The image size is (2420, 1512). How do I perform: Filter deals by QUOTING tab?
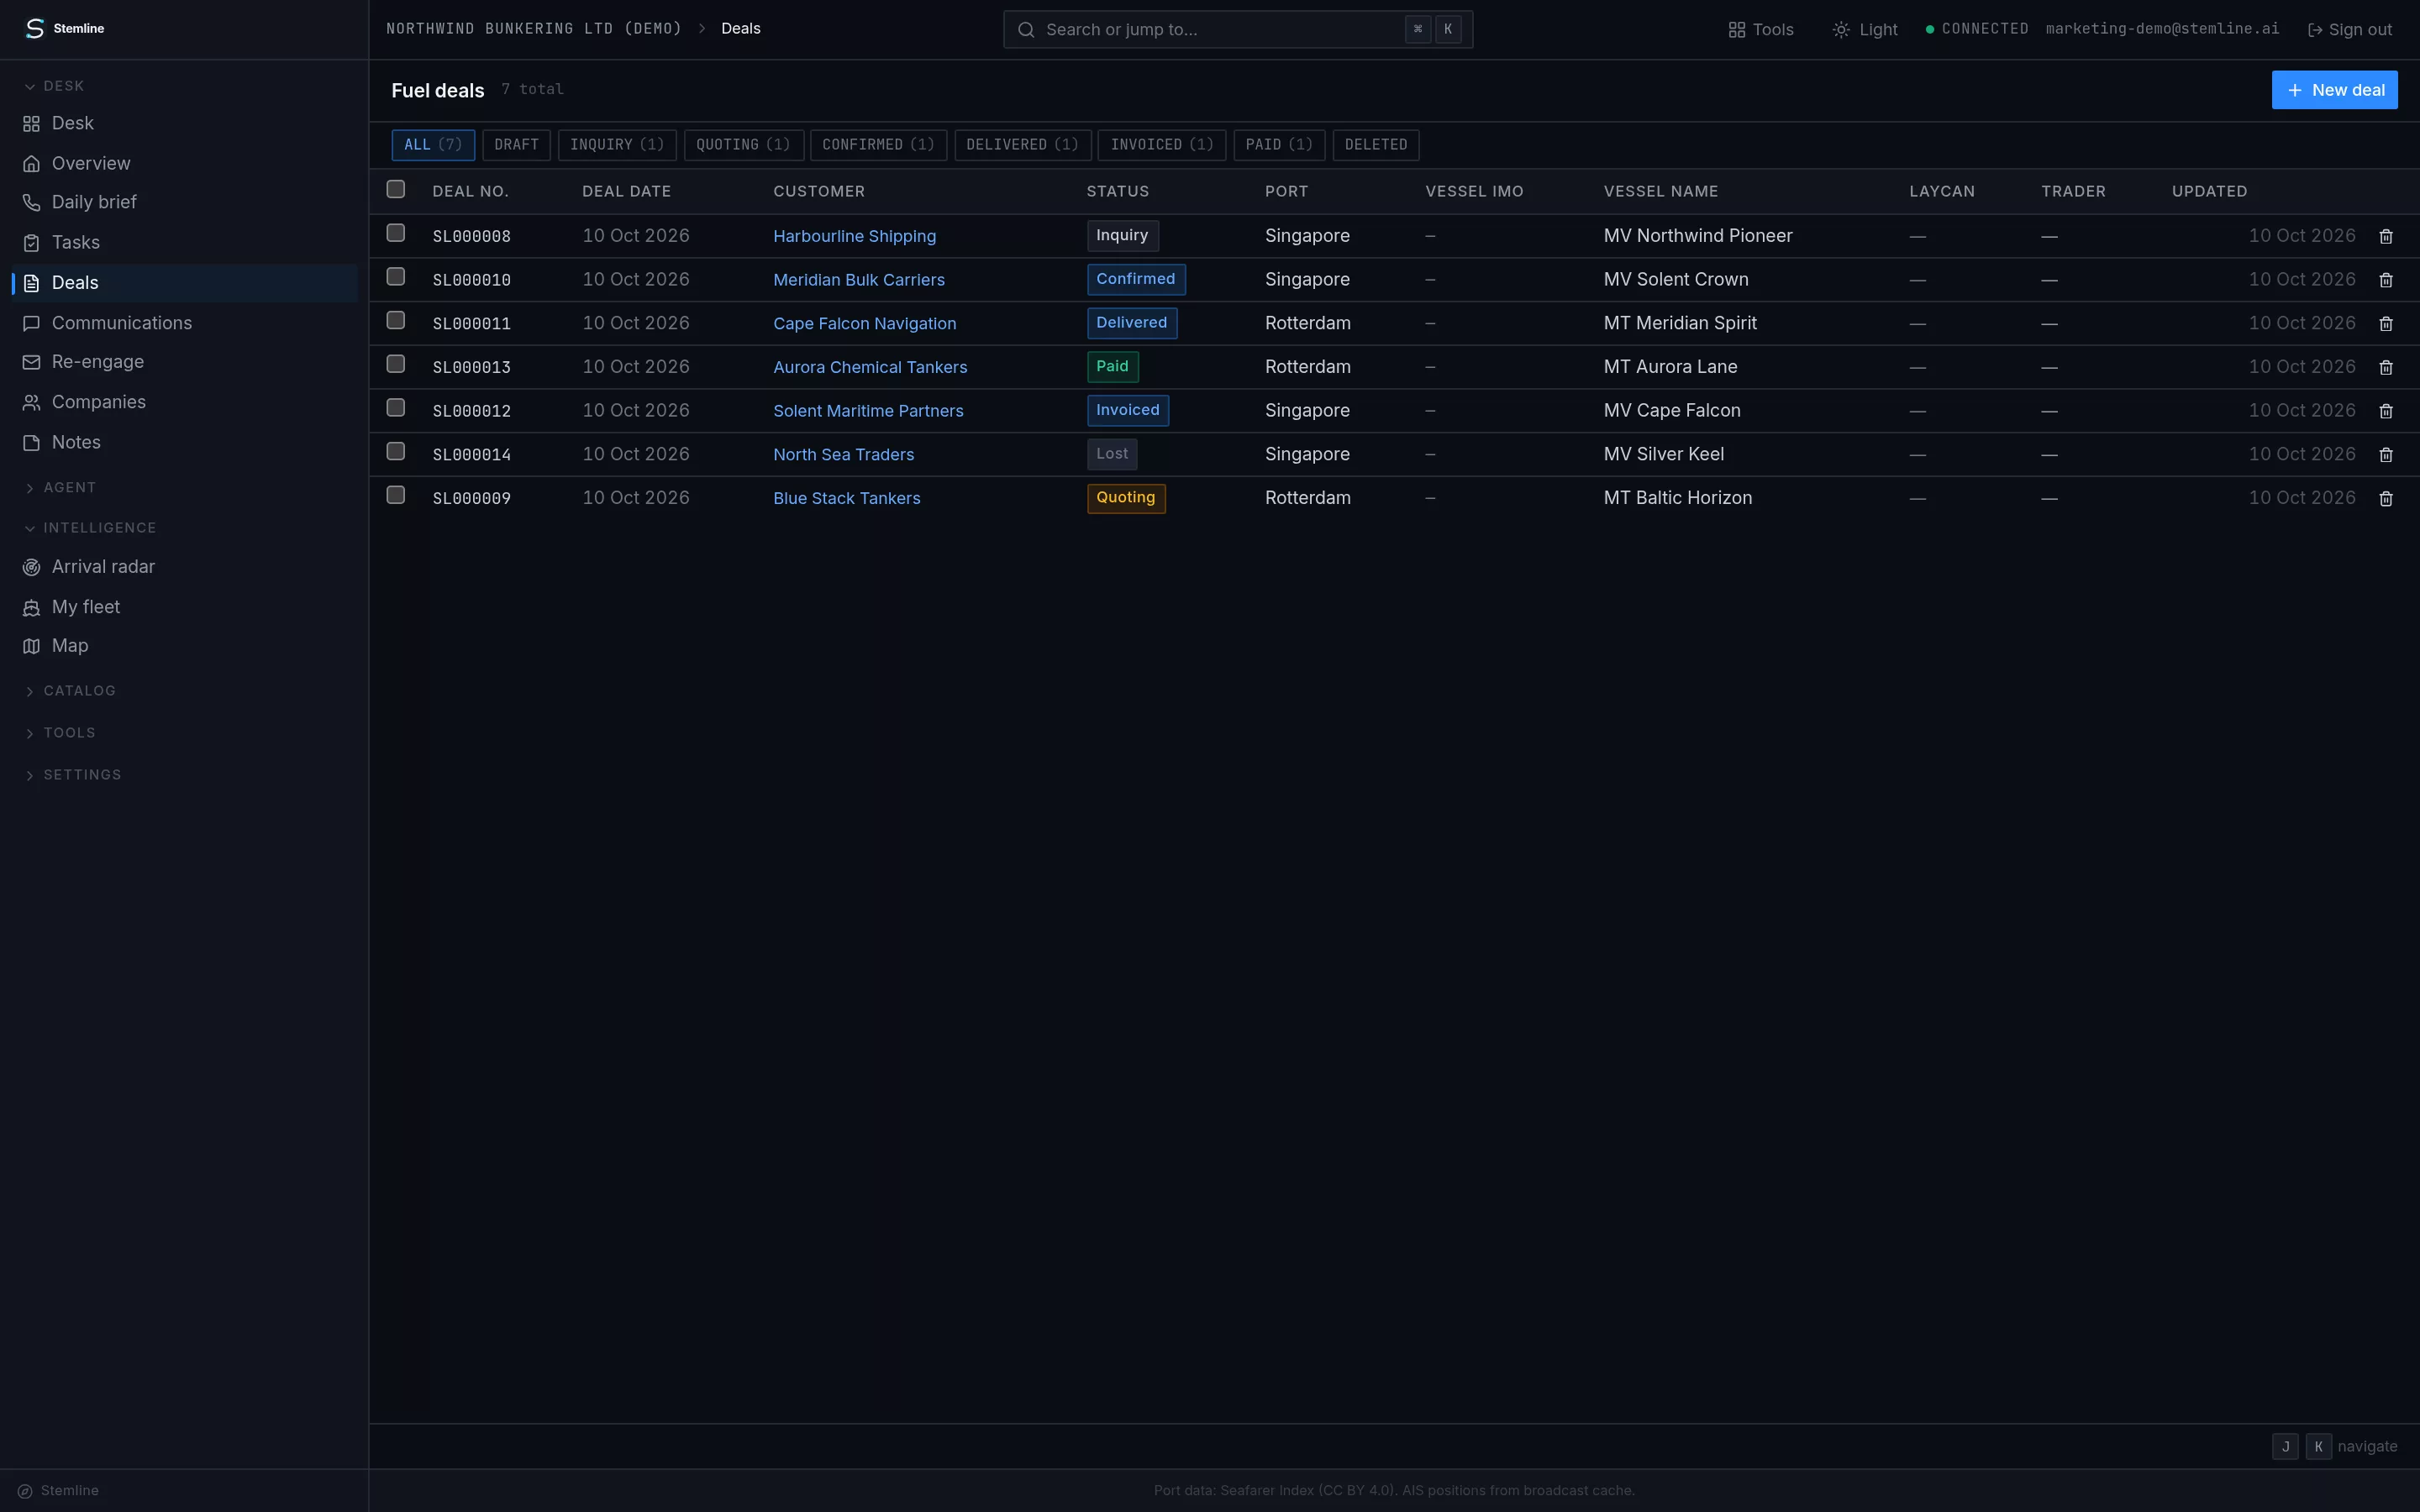[743, 145]
